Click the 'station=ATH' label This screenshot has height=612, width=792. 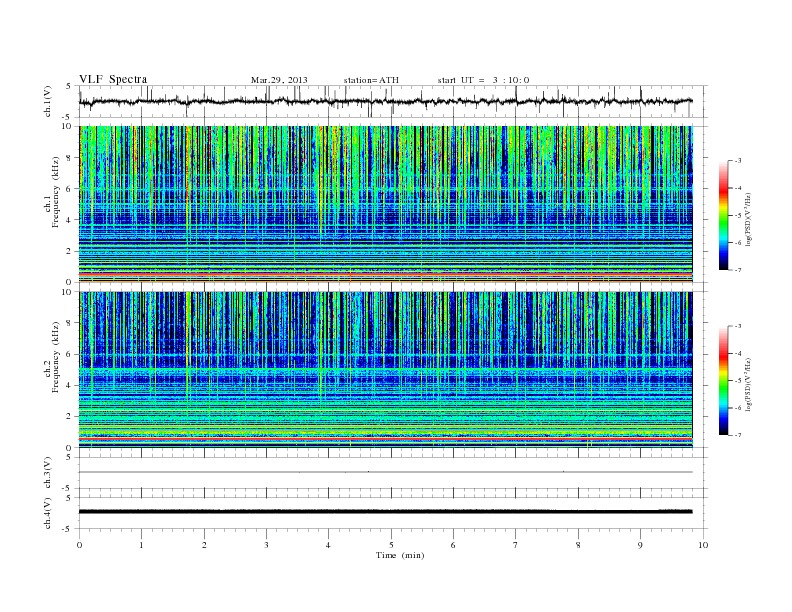[371, 80]
